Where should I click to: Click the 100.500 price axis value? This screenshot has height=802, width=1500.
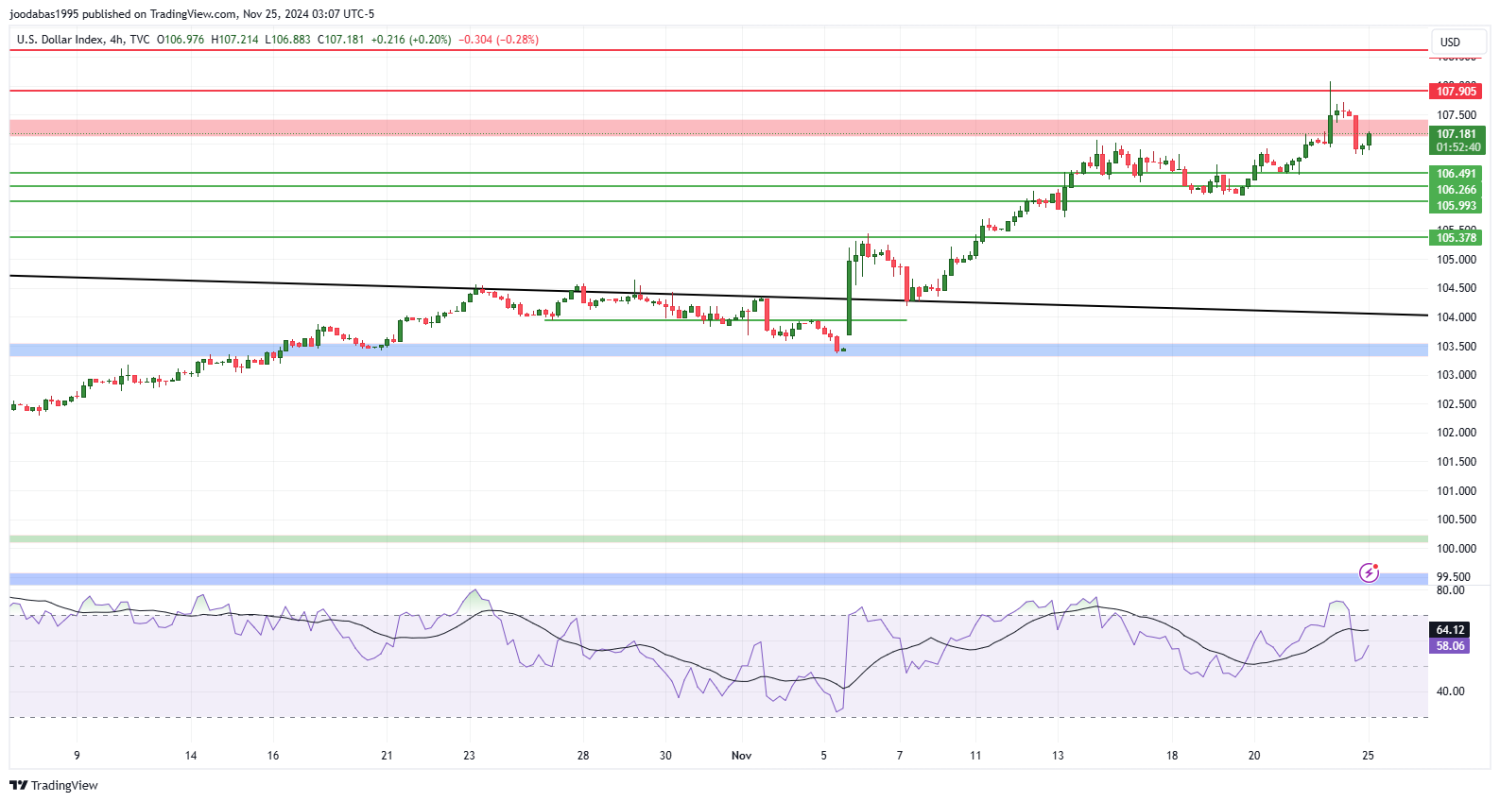pyautogui.click(x=1456, y=519)
